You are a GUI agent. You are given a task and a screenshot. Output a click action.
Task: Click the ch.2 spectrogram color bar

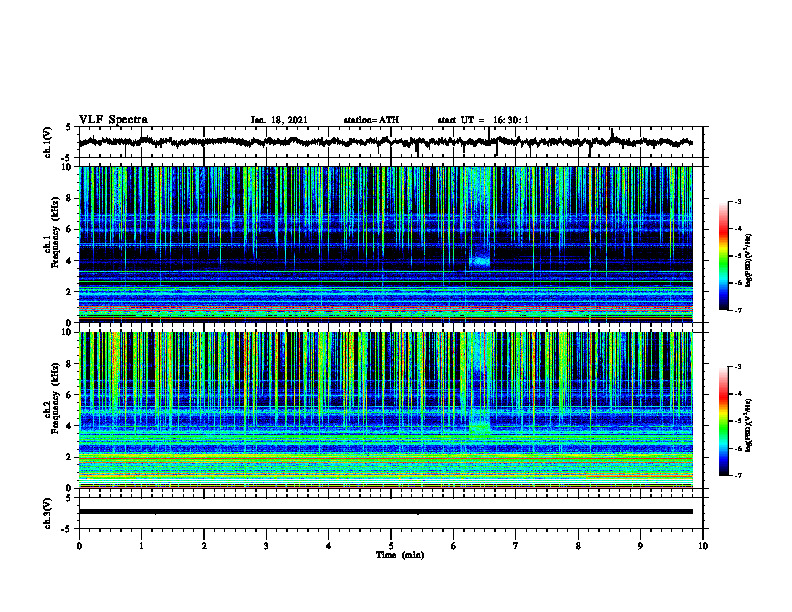click(x=723, y=421)
